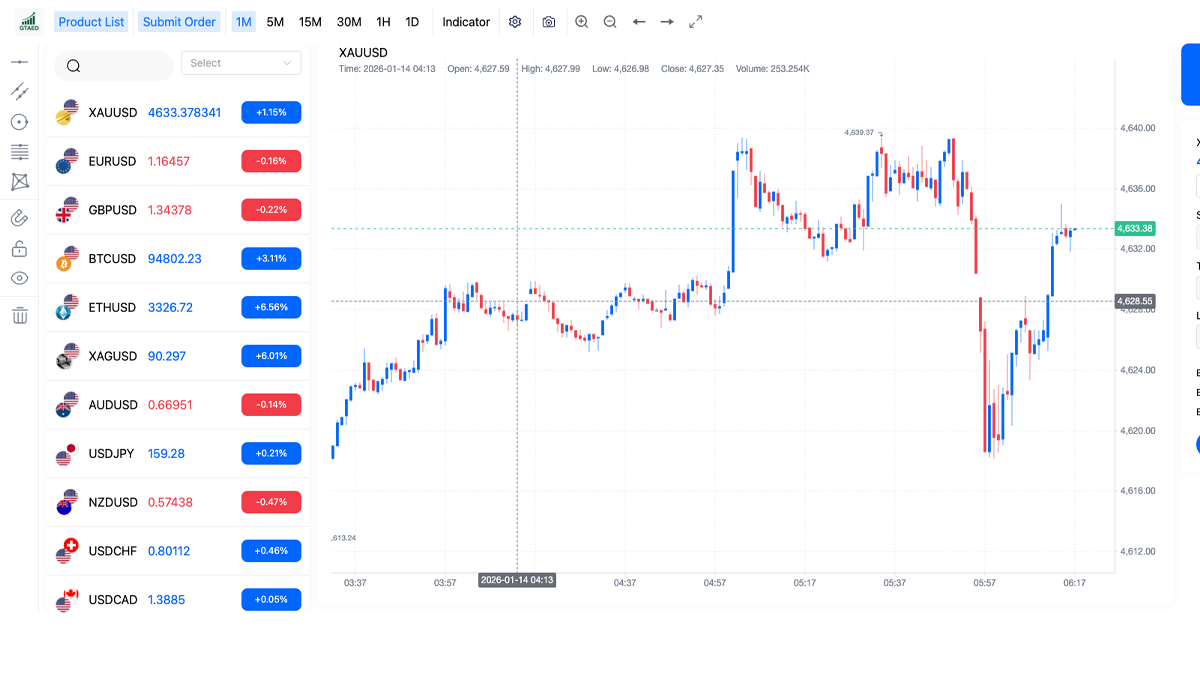1200x700 pixels.
Task: Switch to the 15M timeframe
Action: click(310, 22)
